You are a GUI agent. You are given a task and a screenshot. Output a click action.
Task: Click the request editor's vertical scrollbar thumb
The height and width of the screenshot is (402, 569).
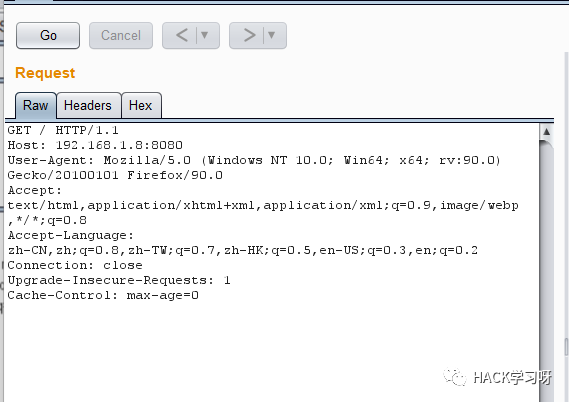point(546,272)
